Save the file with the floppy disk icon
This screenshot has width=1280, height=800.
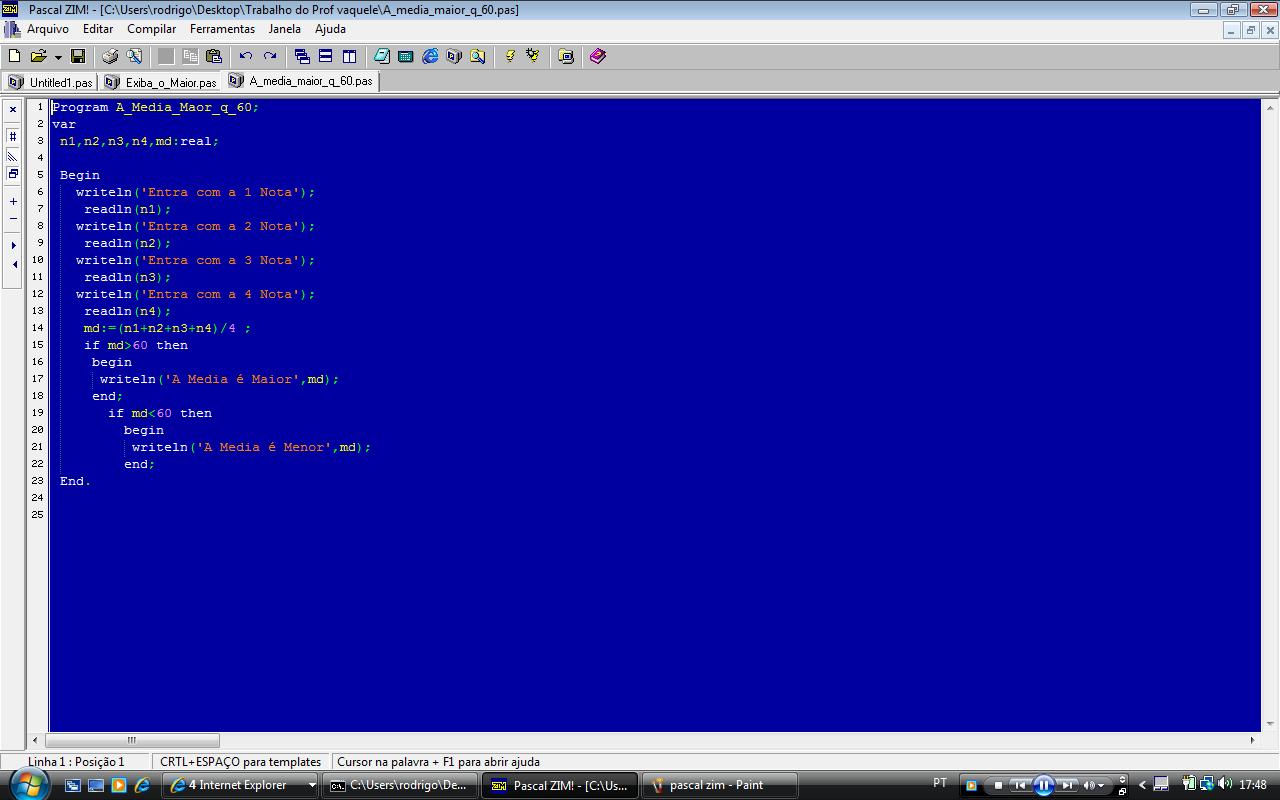[77, 56]
